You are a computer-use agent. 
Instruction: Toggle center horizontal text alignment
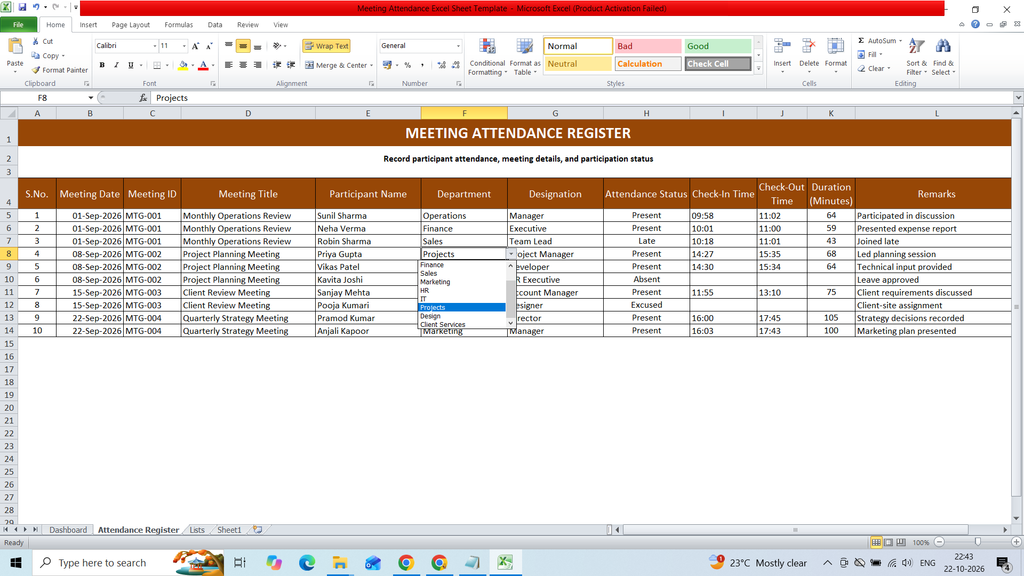pos(243,65)
